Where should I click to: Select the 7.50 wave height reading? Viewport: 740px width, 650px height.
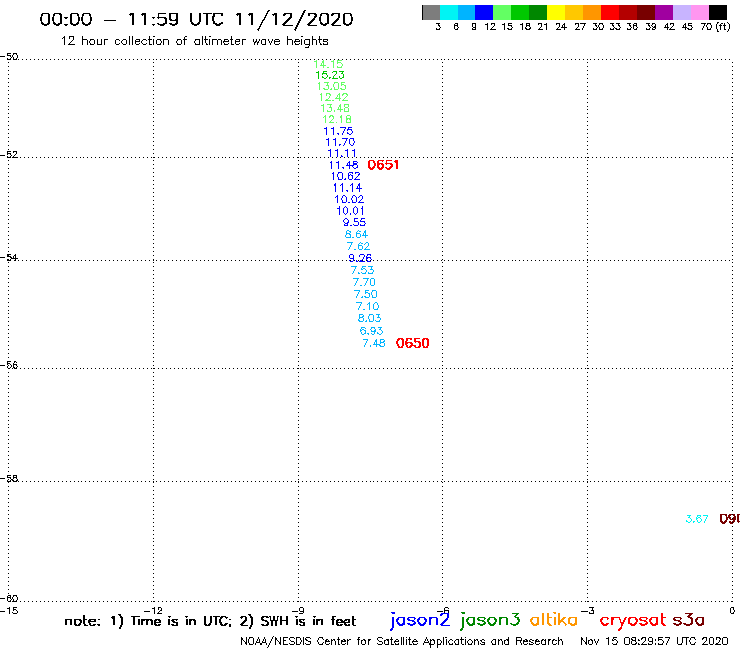pyautogui.click(x=366, y=294)
